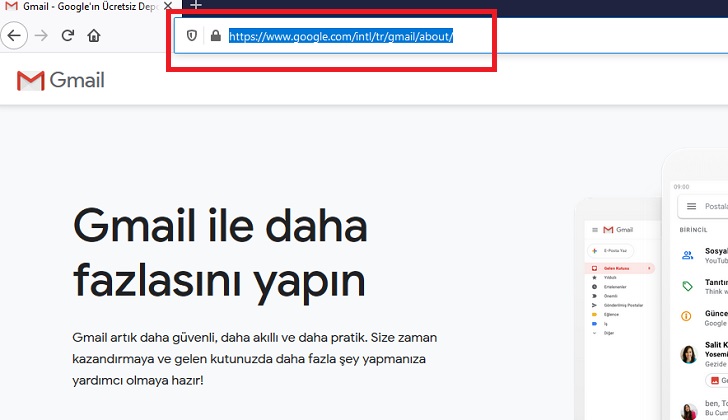Click the Gmail logo in page header
The width and height of the screenshot is (728, 420).
[60, 80]
